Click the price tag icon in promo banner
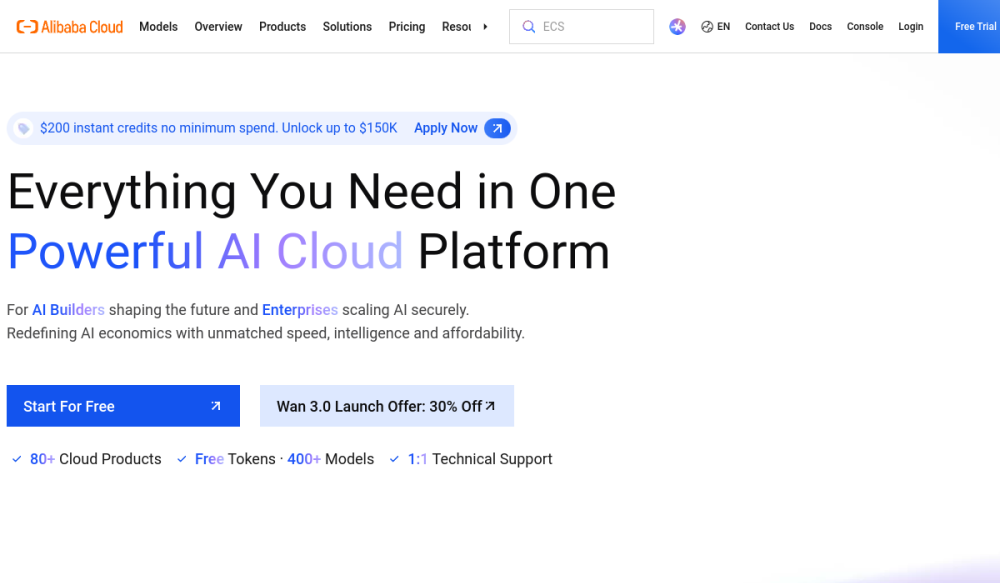1000x583 pixels. coord(24,129)
